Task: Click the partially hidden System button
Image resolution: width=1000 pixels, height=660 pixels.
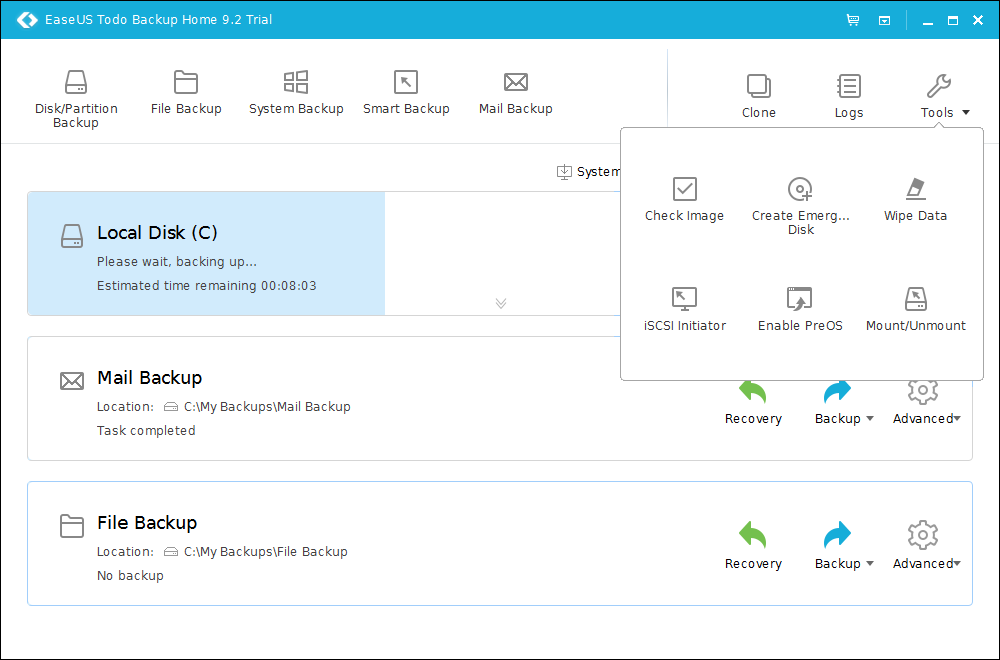Action: tap(588, 172)
